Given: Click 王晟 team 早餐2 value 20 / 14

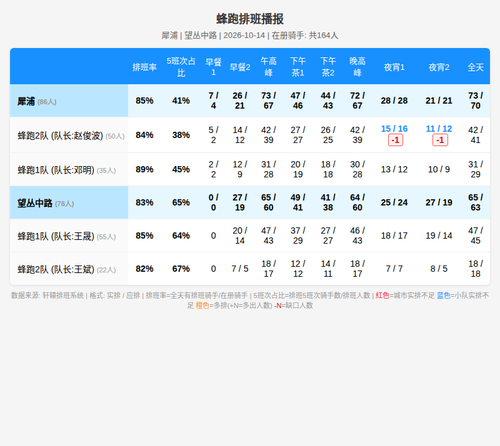Looking at the screenshot, I should [240, 236].
